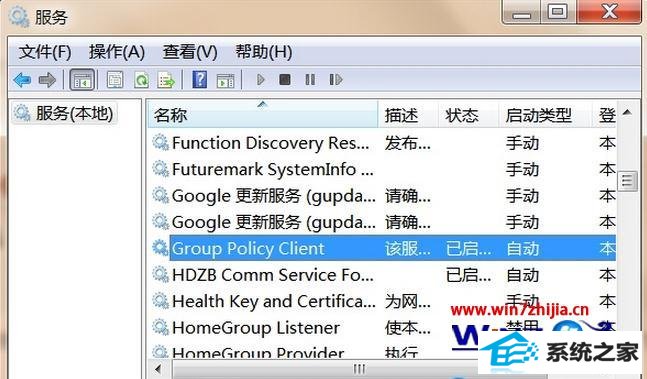The height and width of the screenshot is (379, 647).
Task: Click the Services gear icon in title bar
Action: pos(19,17)
